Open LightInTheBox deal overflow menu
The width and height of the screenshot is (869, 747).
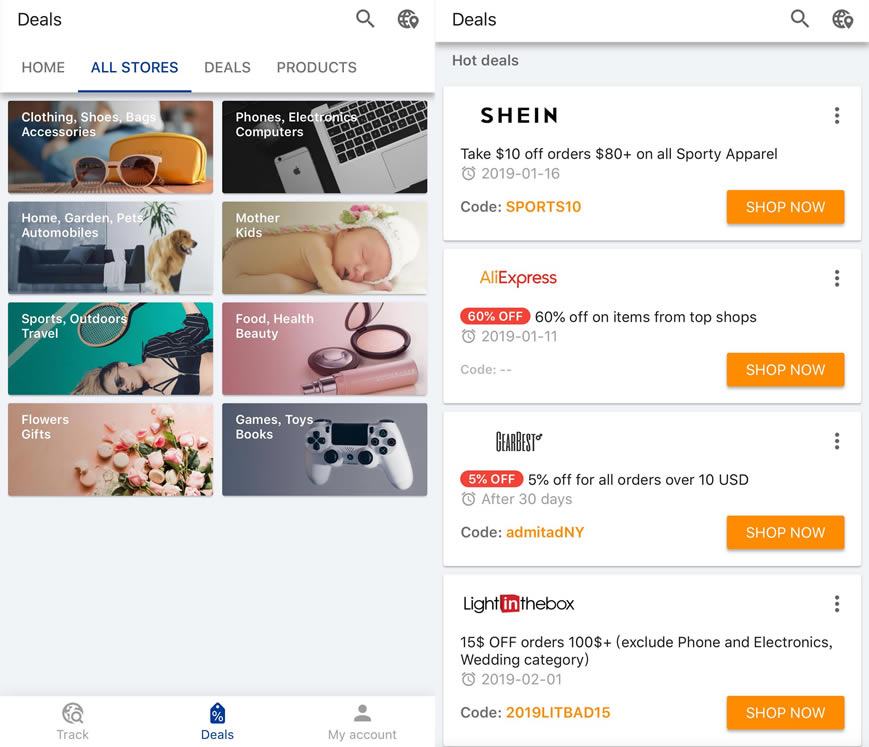[837, 604]
